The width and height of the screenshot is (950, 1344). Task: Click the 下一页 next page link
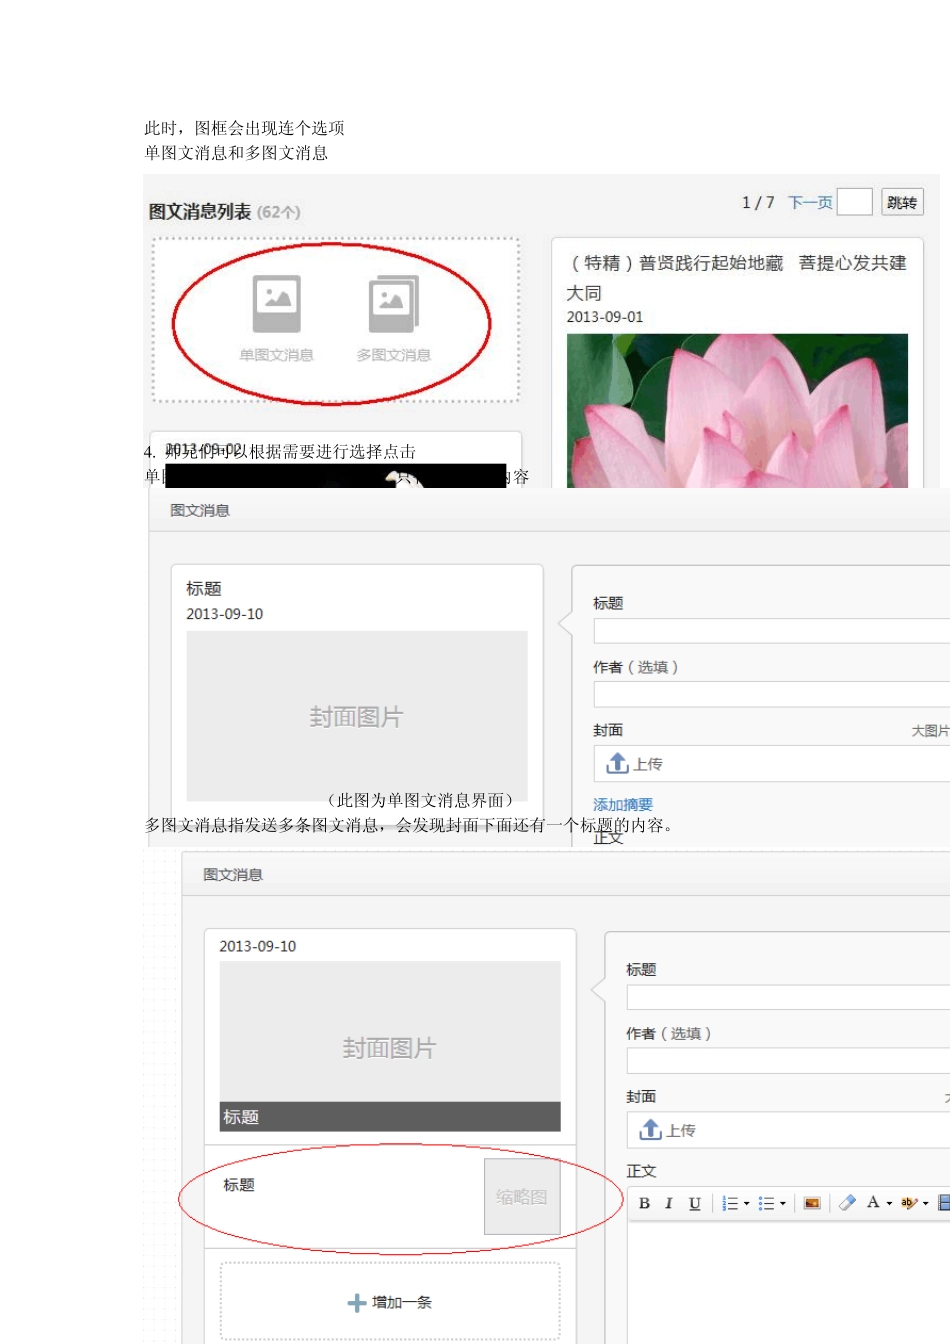point(810,202)
